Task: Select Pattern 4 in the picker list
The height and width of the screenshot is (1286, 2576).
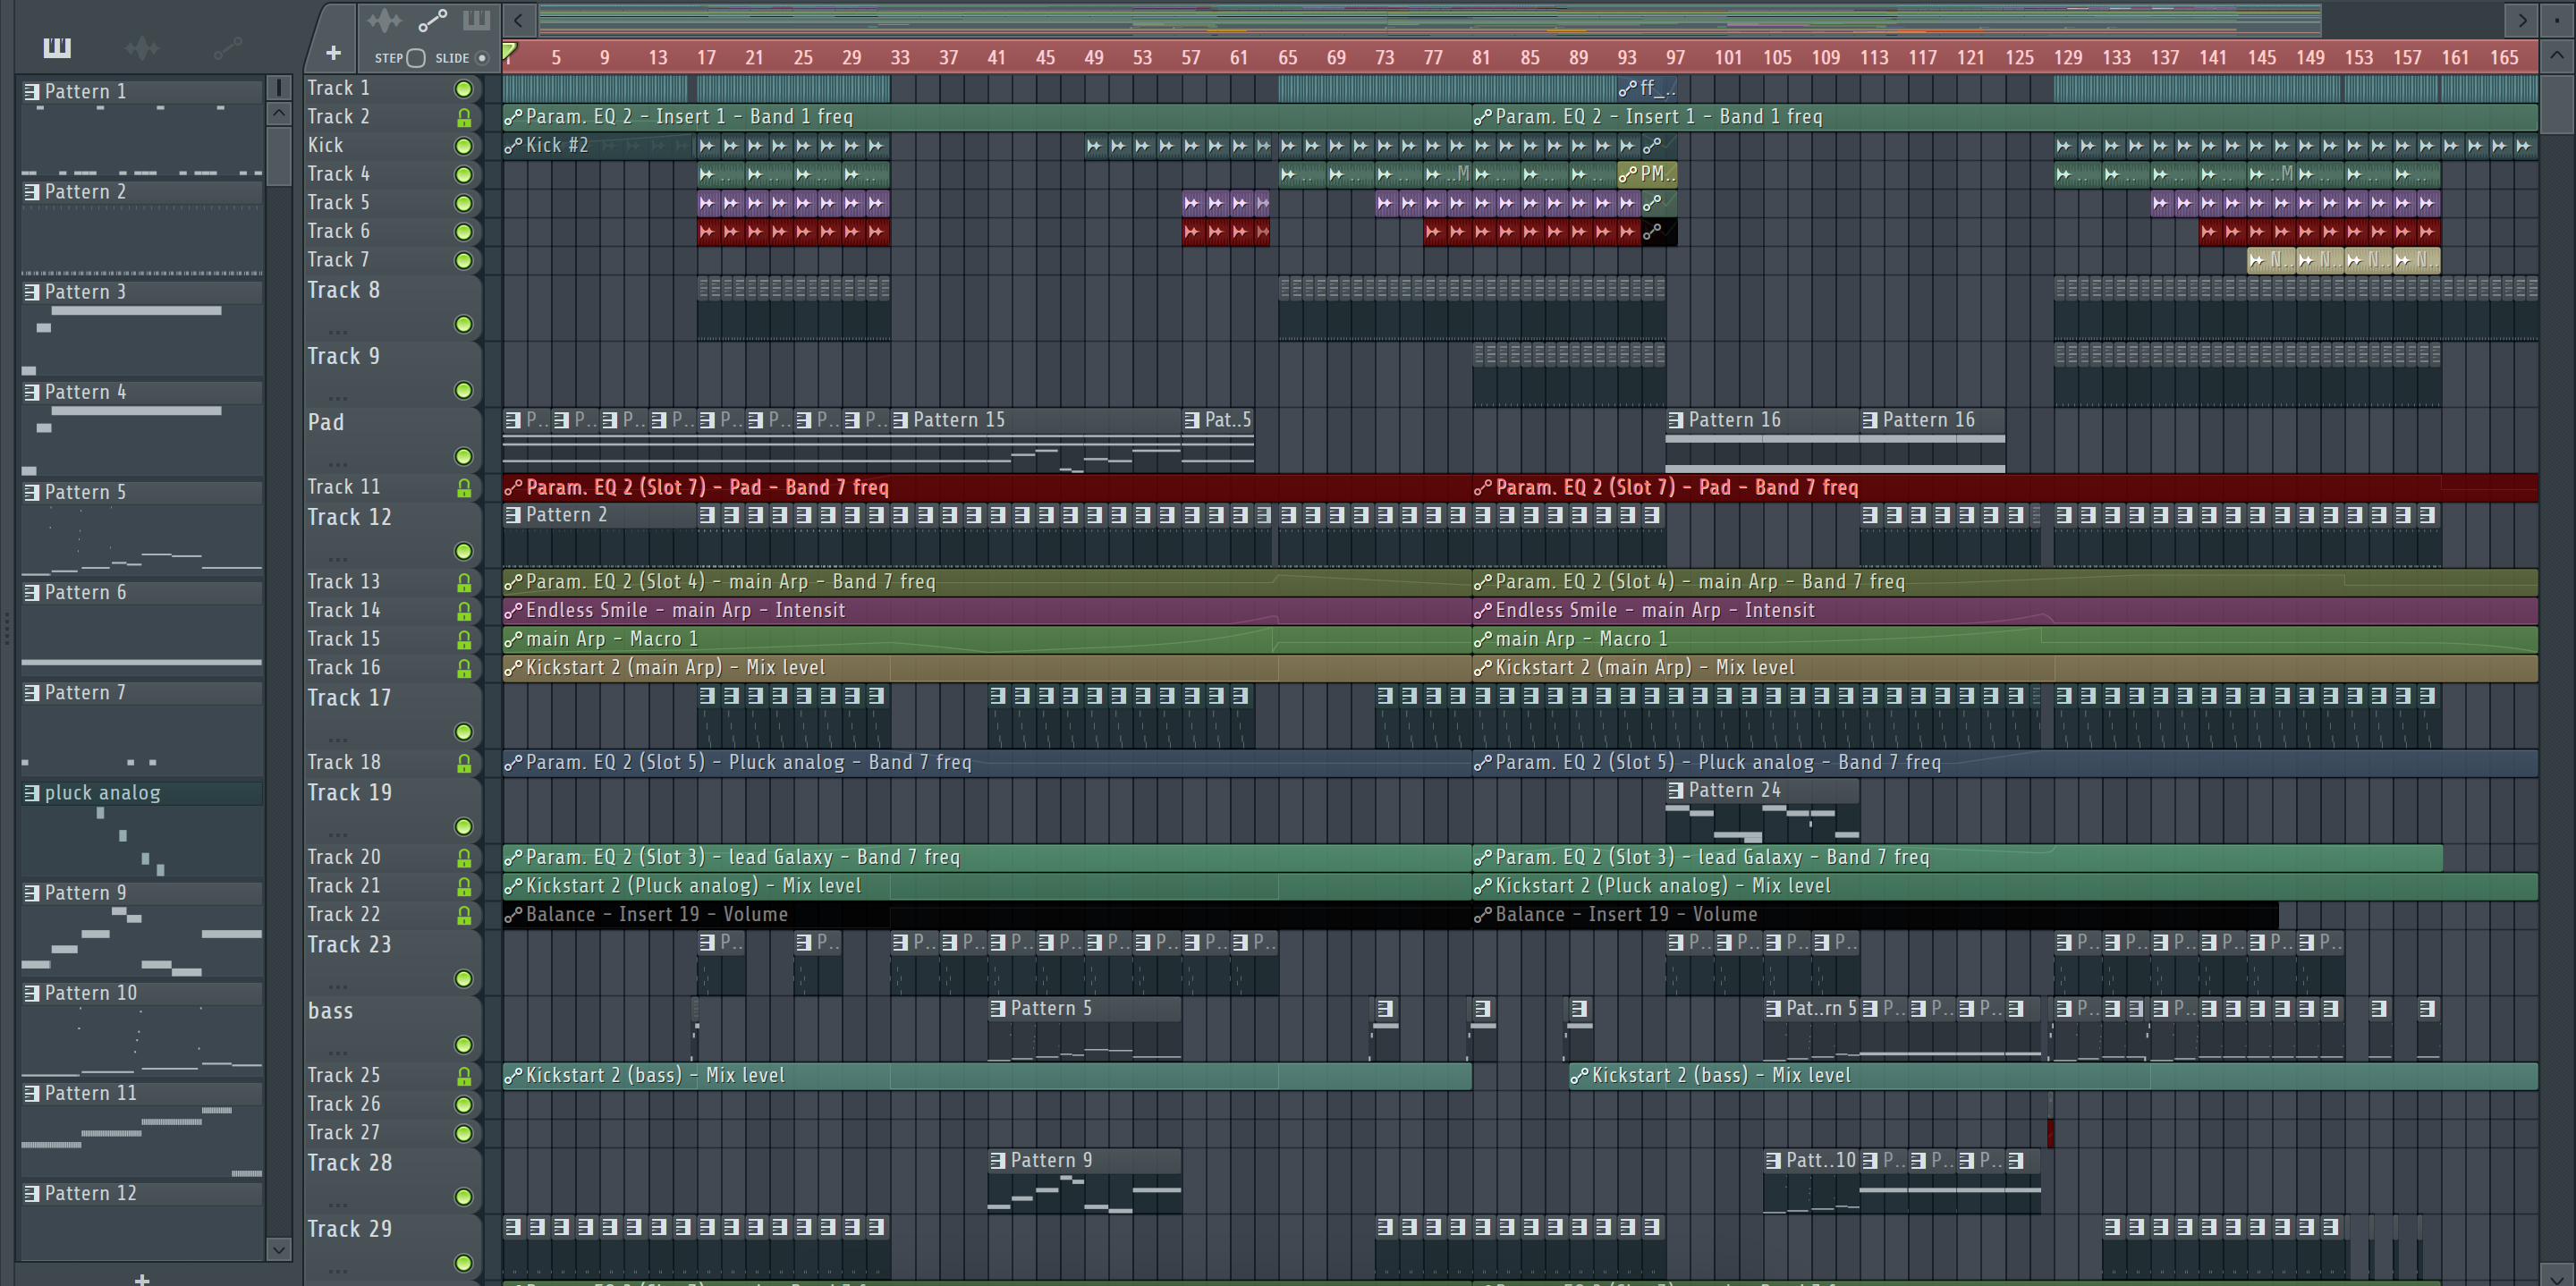Action: 142,392
